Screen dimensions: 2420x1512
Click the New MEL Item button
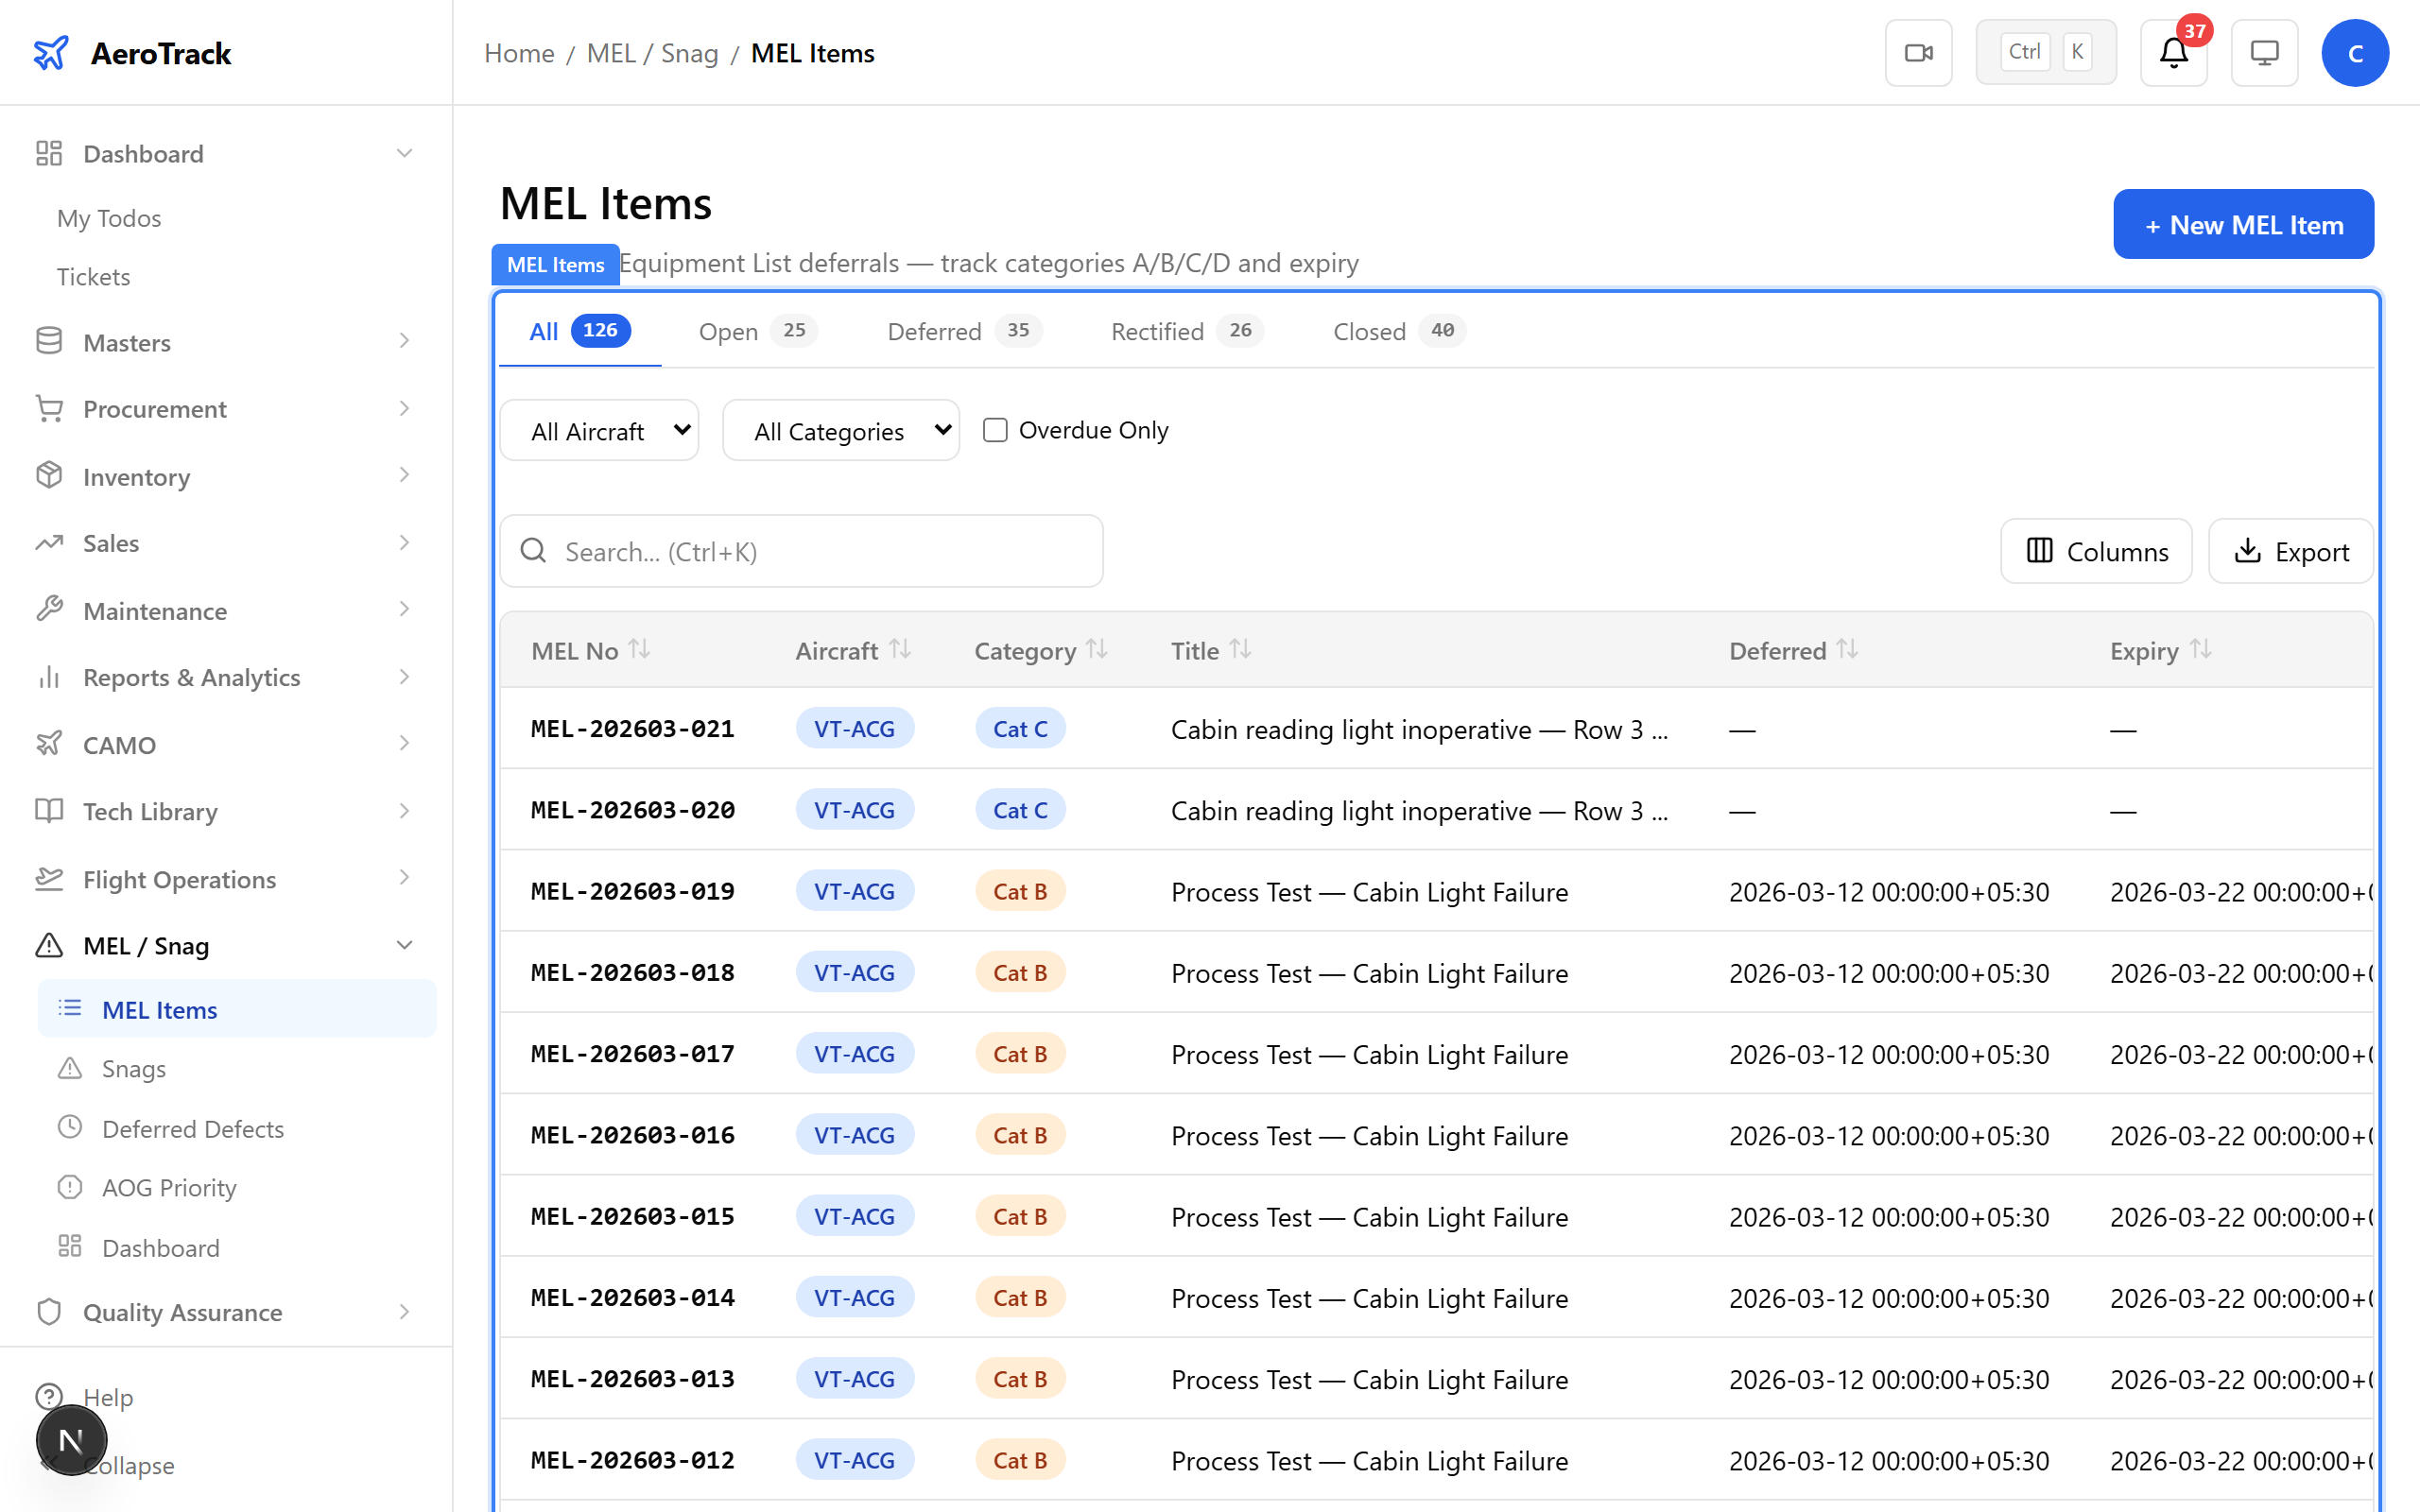click(2243, 223)
